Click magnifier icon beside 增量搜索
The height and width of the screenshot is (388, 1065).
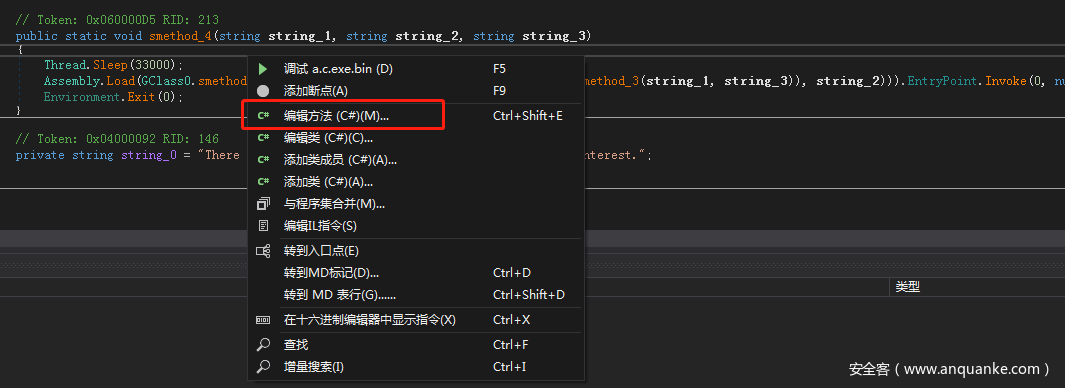[x=263, y=366]
